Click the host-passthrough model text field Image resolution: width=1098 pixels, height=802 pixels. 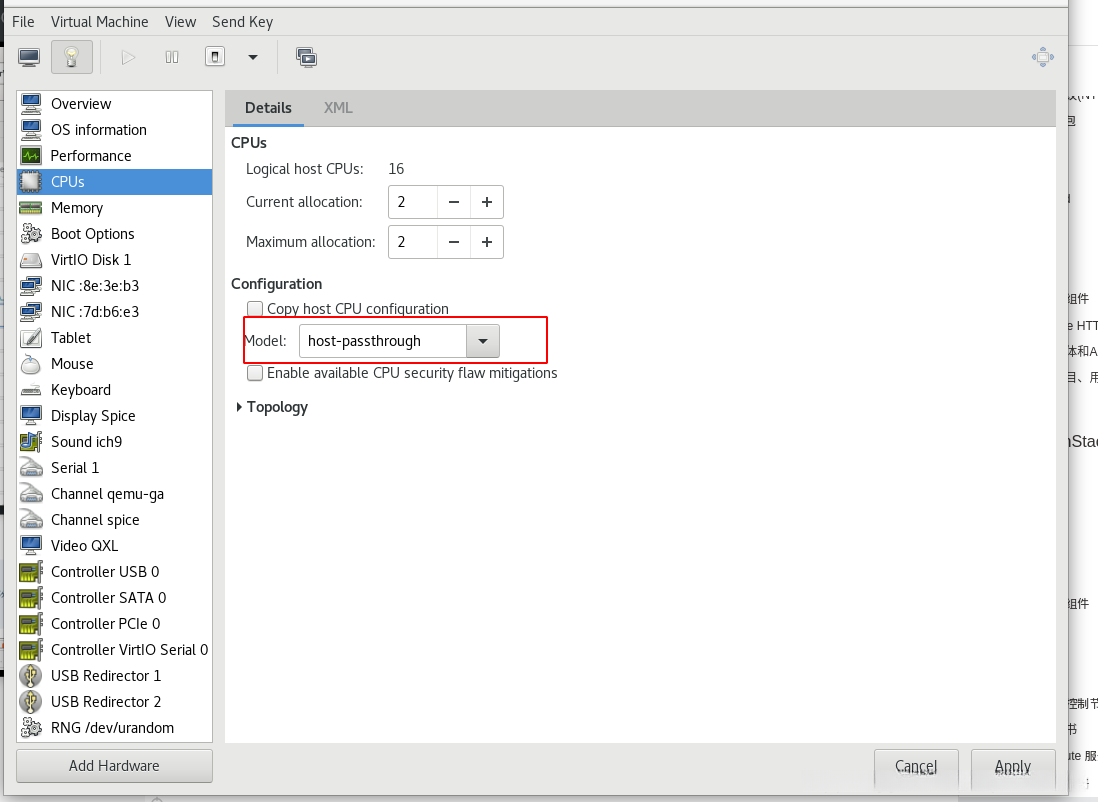tap(383, 341)
